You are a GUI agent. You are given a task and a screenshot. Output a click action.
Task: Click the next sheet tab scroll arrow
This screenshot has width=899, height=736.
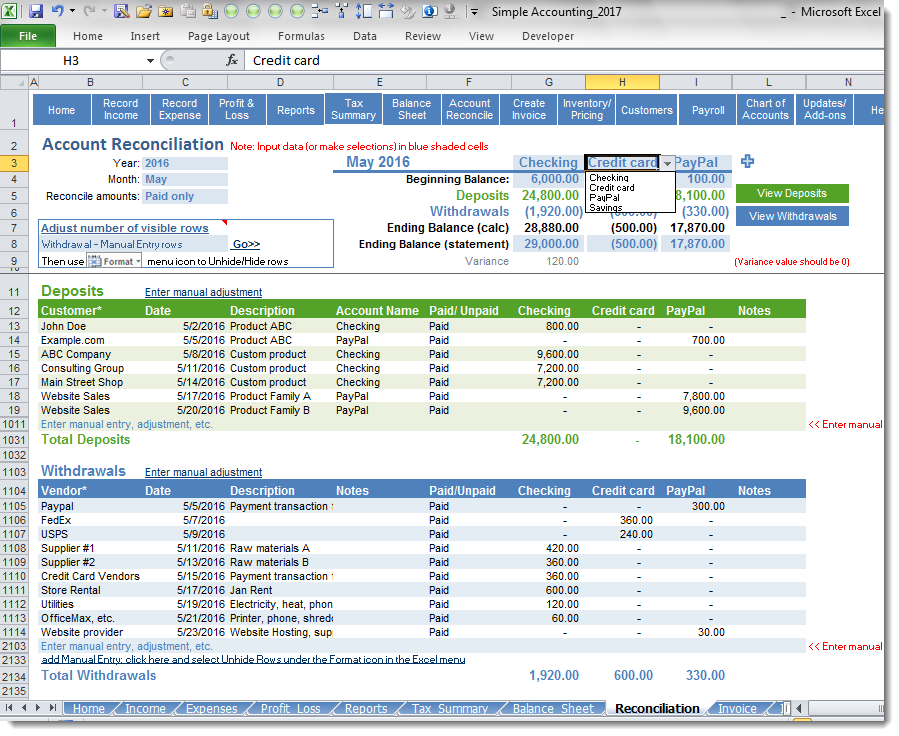(x=38, y=708)
